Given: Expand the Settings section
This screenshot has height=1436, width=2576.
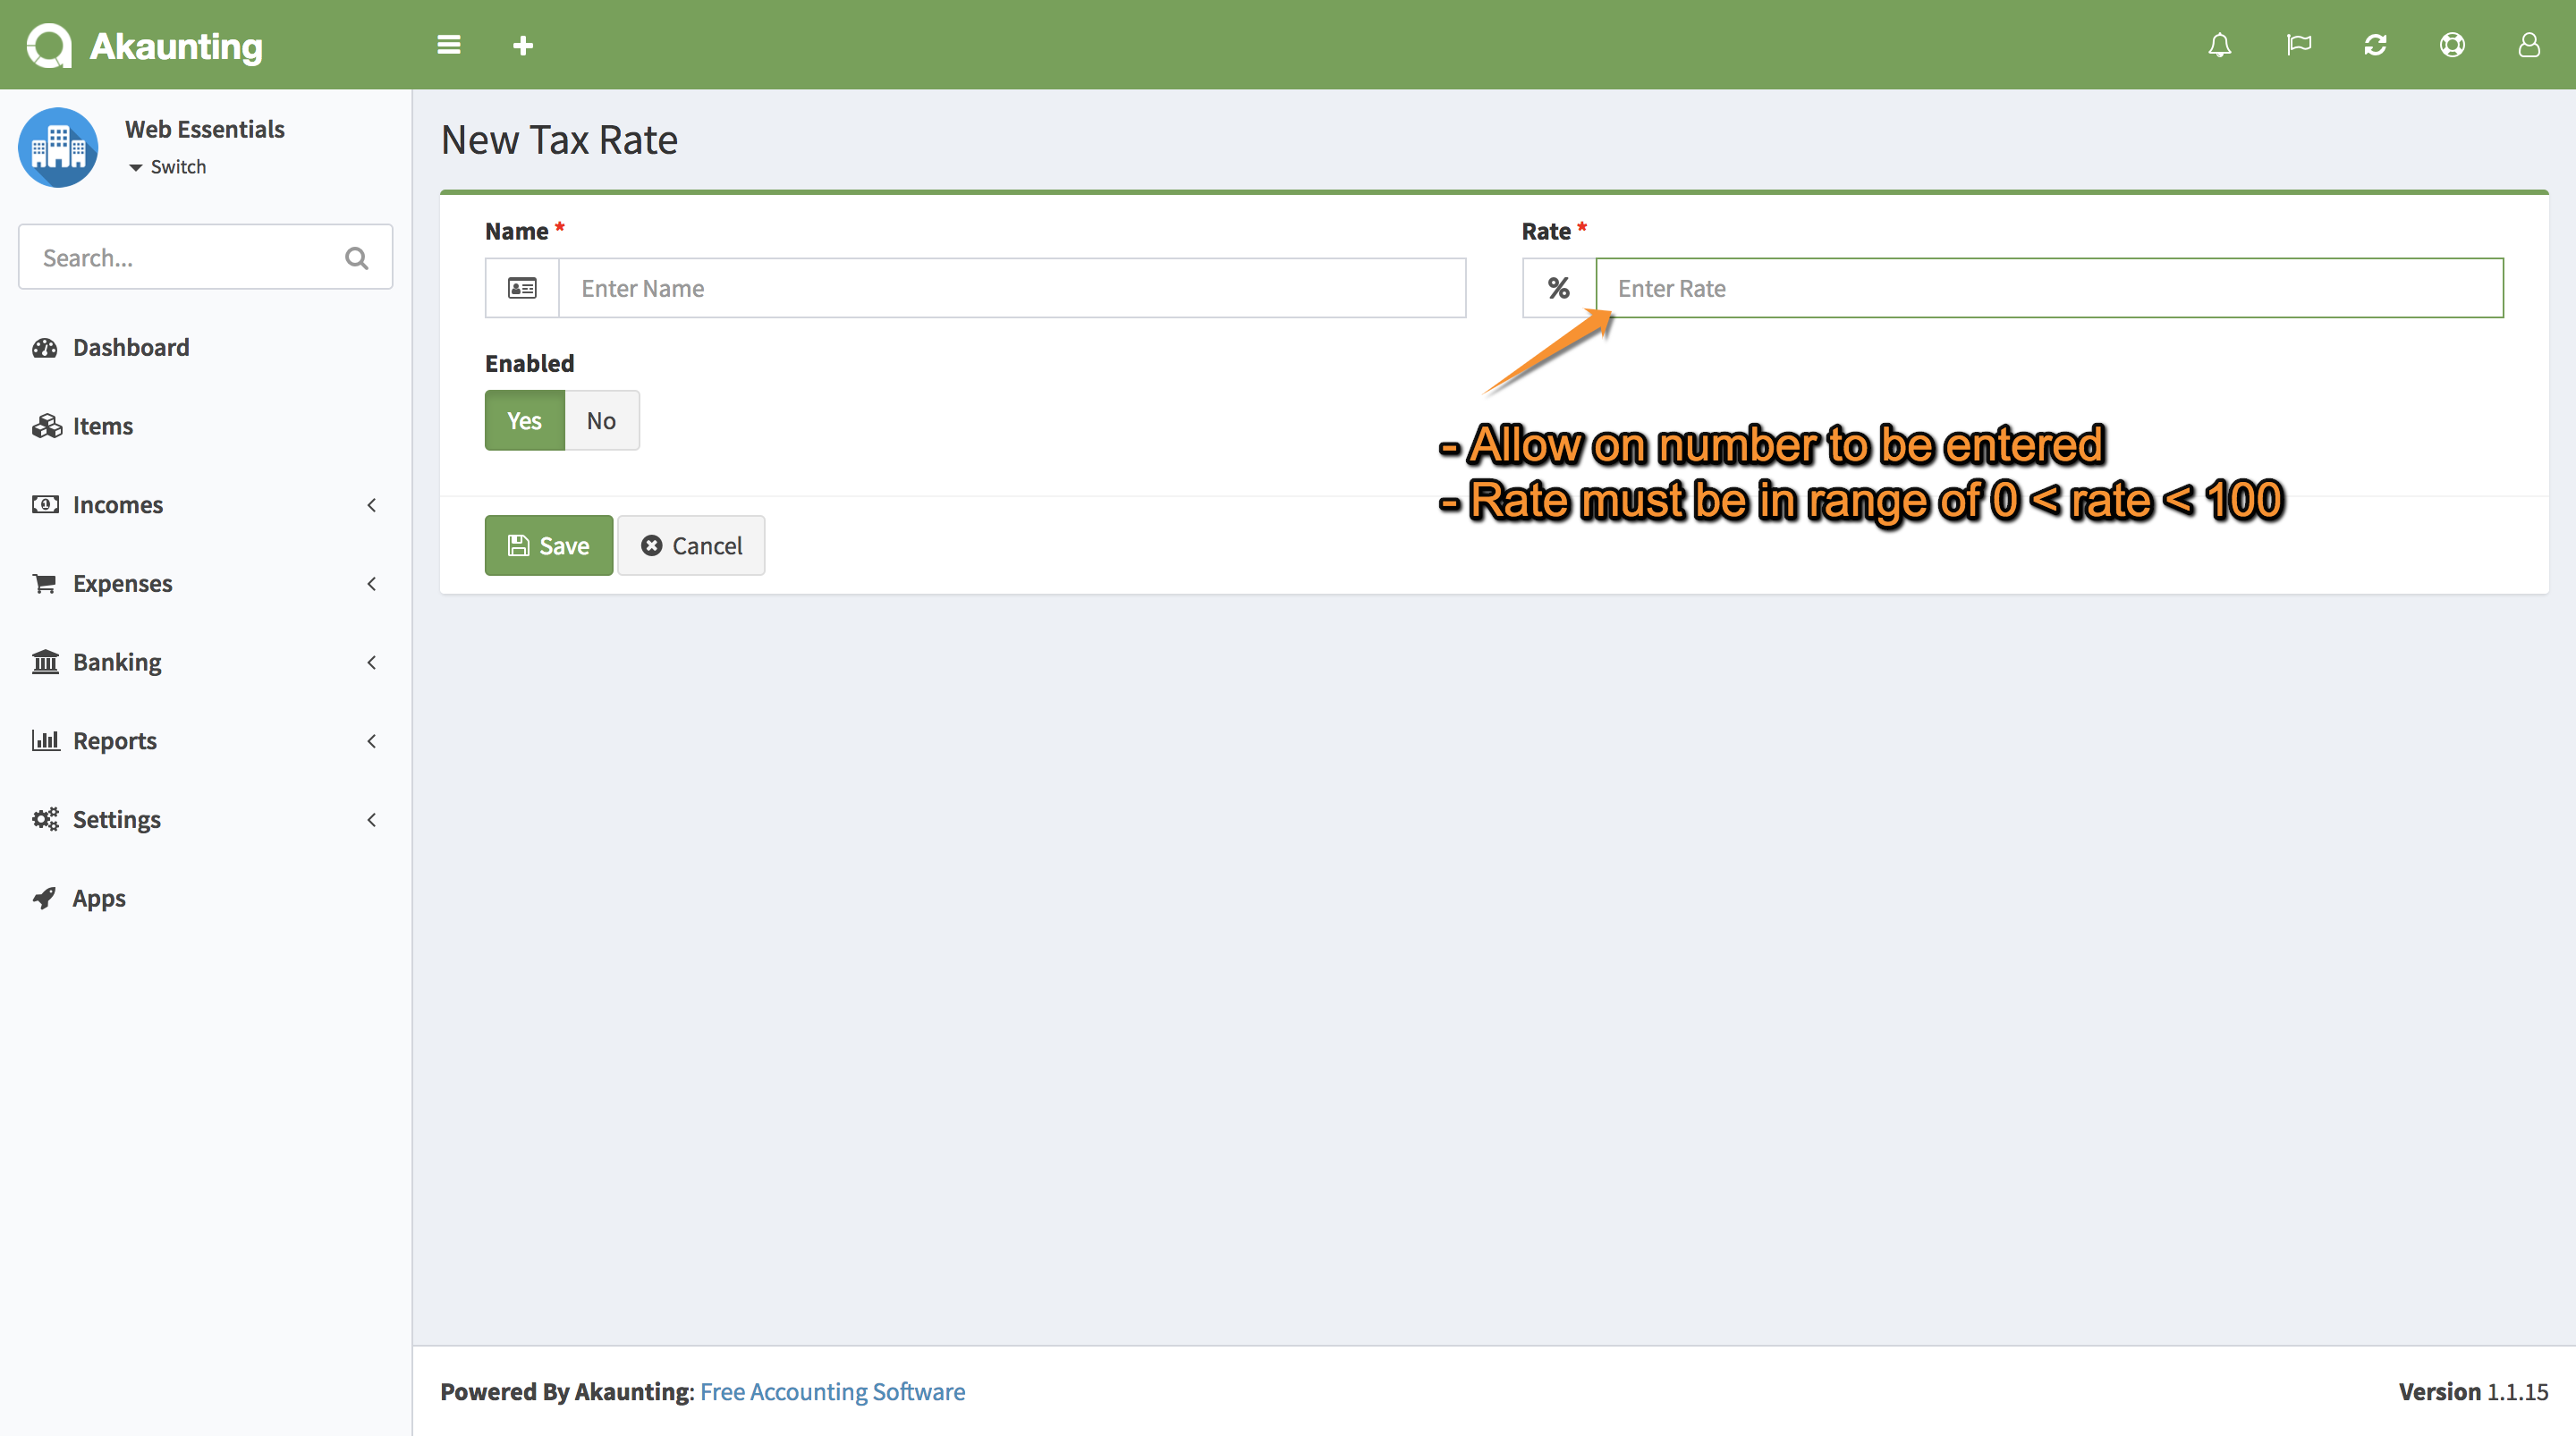Looking at the screenshot, I should 116,819.
